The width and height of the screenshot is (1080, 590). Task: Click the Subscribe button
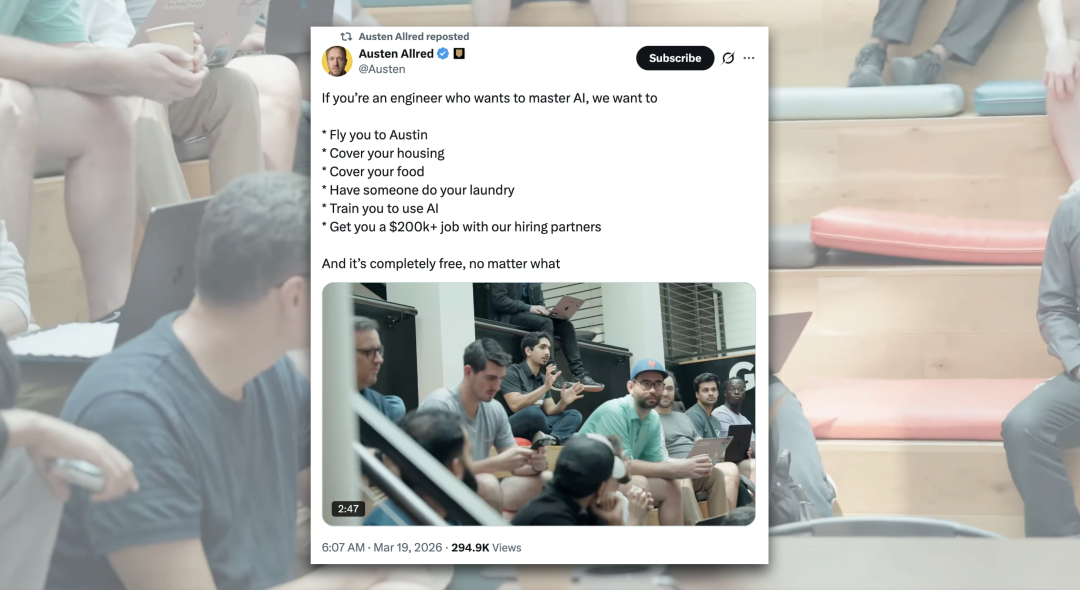pyautogui.click(x=674, y=59)
